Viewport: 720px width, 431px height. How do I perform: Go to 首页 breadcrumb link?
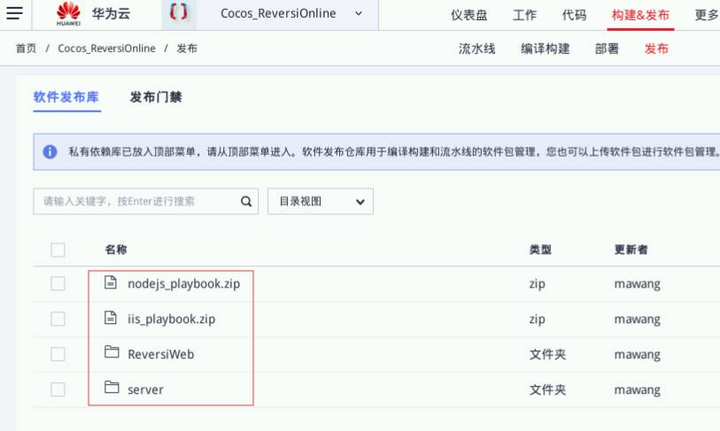tap(26, 48)
